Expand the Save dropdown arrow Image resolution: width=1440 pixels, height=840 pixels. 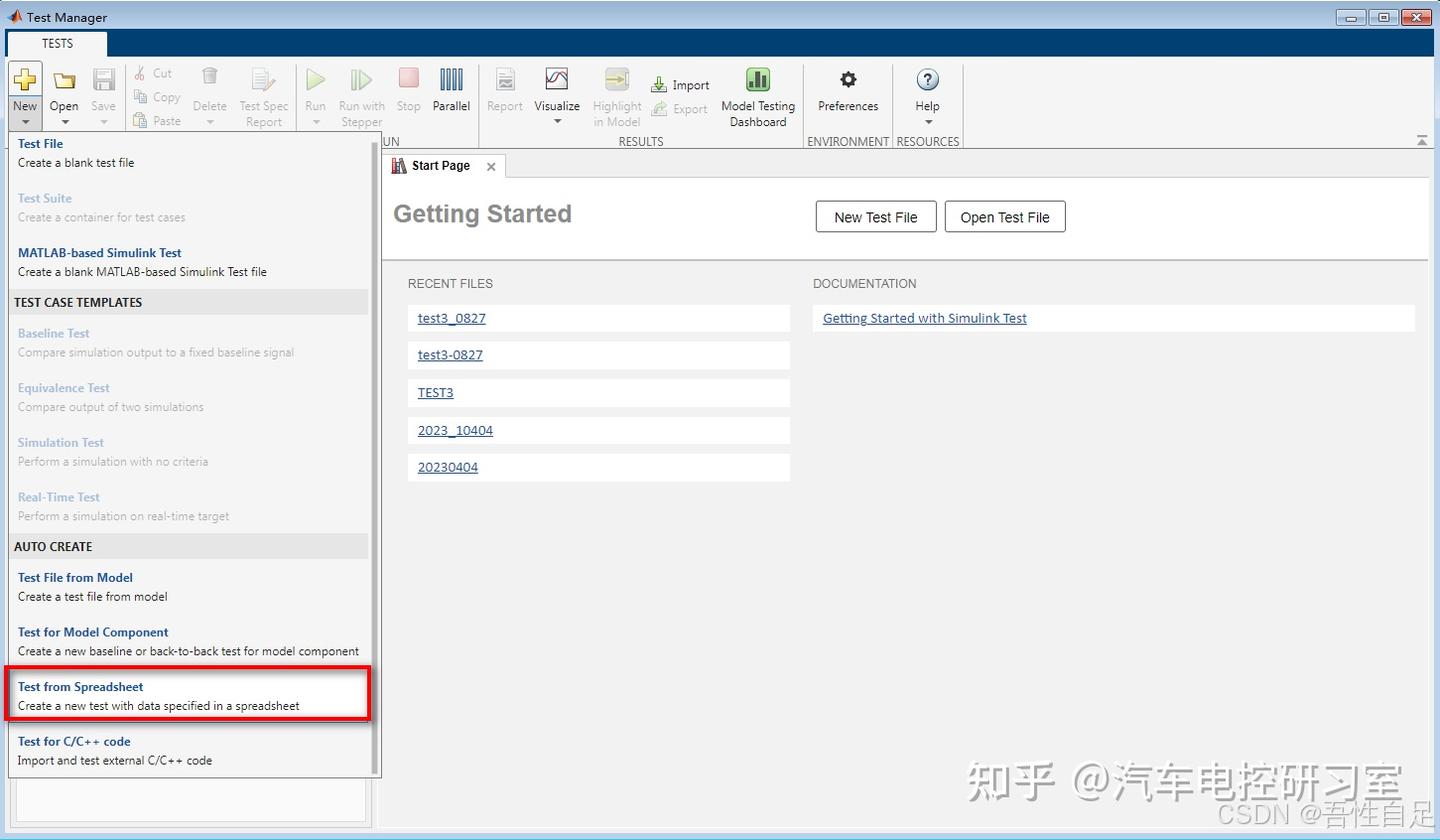coord(103,122)
